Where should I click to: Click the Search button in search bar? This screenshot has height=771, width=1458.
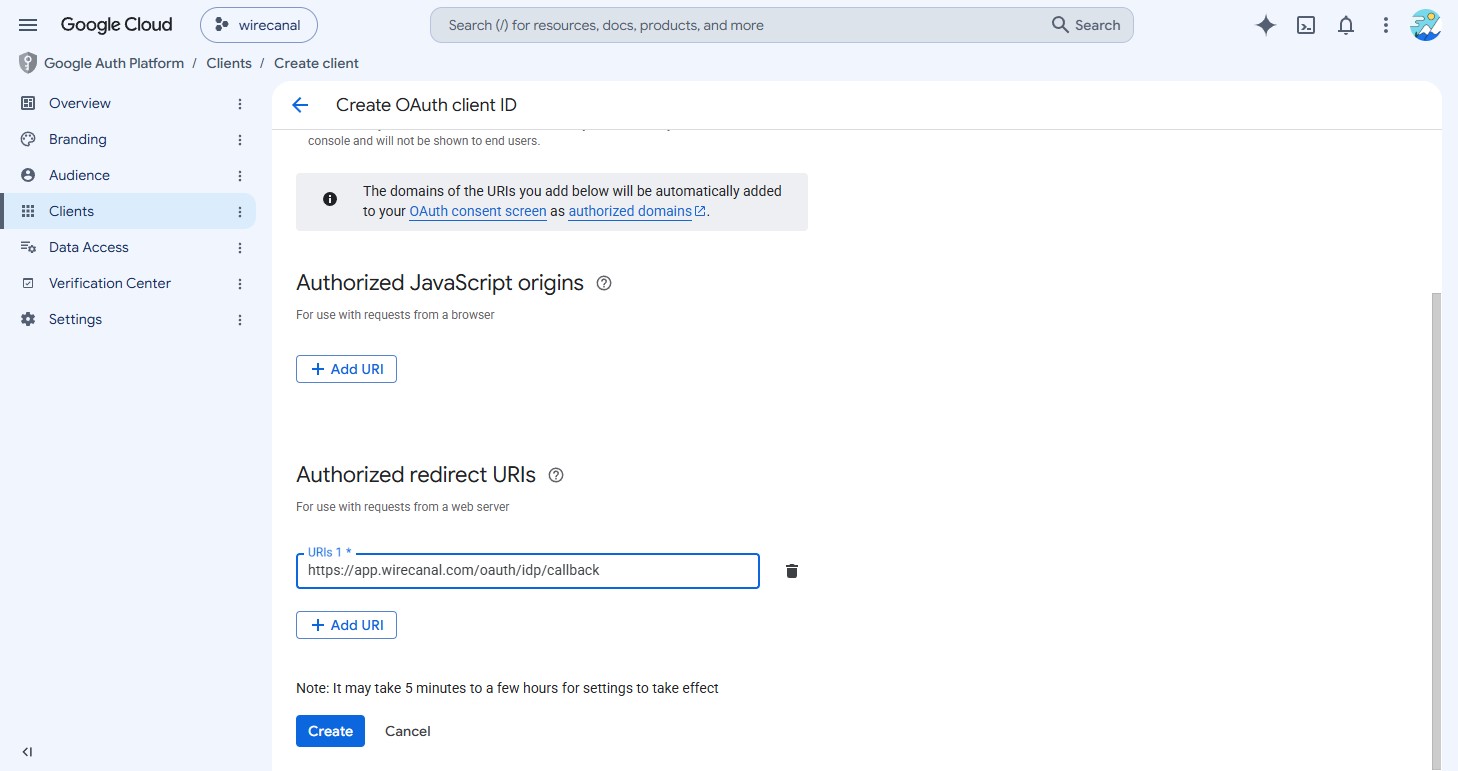point(1086,25)
